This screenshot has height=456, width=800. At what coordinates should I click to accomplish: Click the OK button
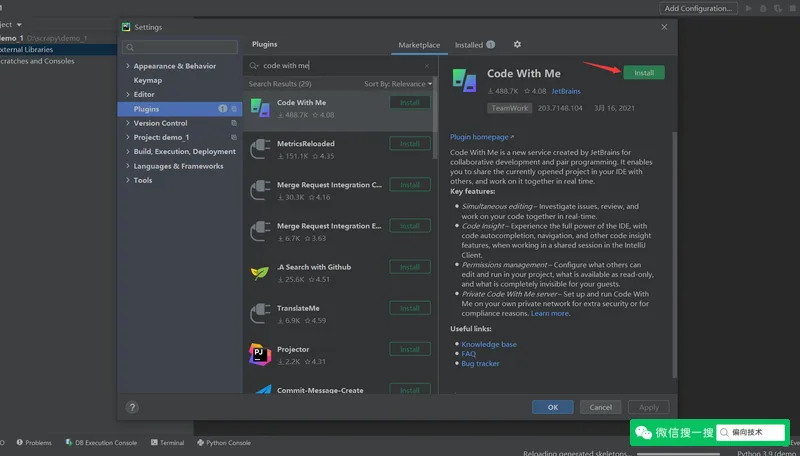(x=553, y=407)
